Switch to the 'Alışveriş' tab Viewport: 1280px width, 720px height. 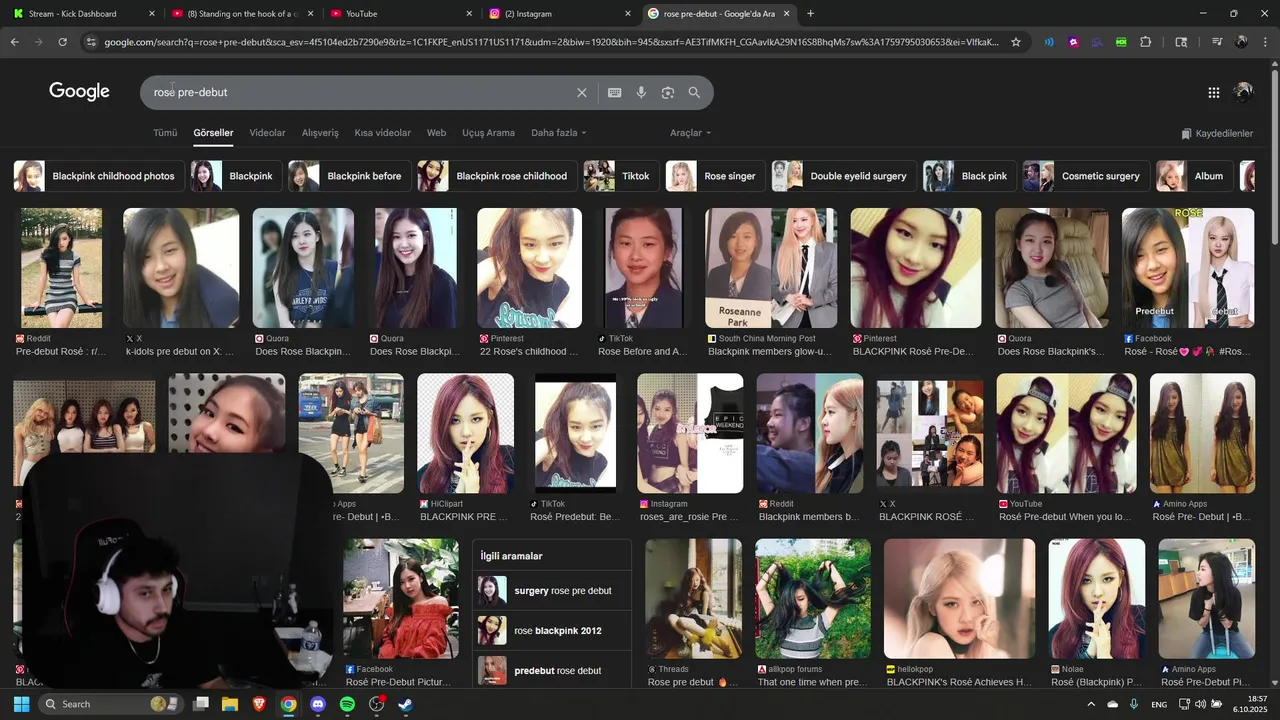[x=320, y=133]
